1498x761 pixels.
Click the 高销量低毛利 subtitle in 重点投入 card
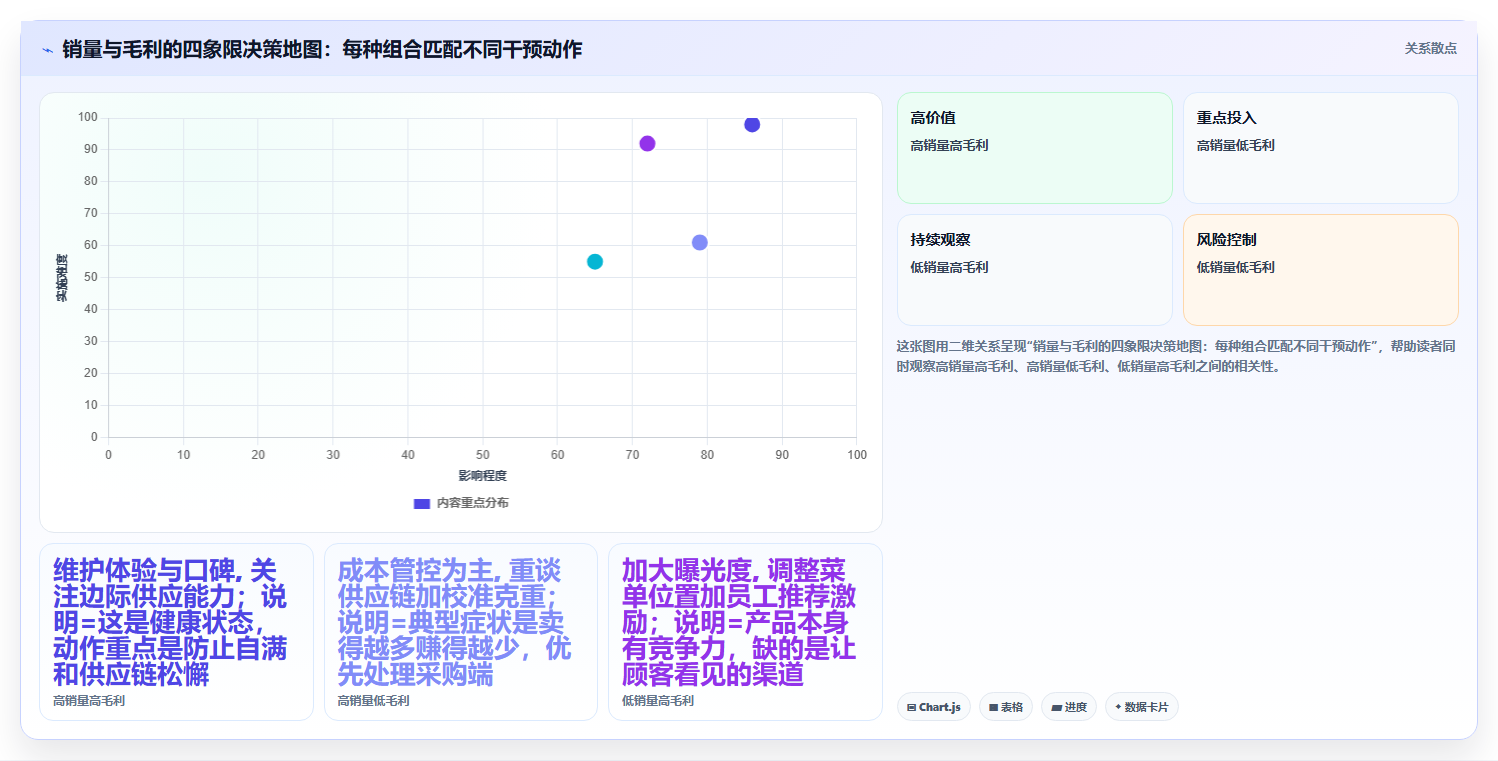tap(1235, 145)
